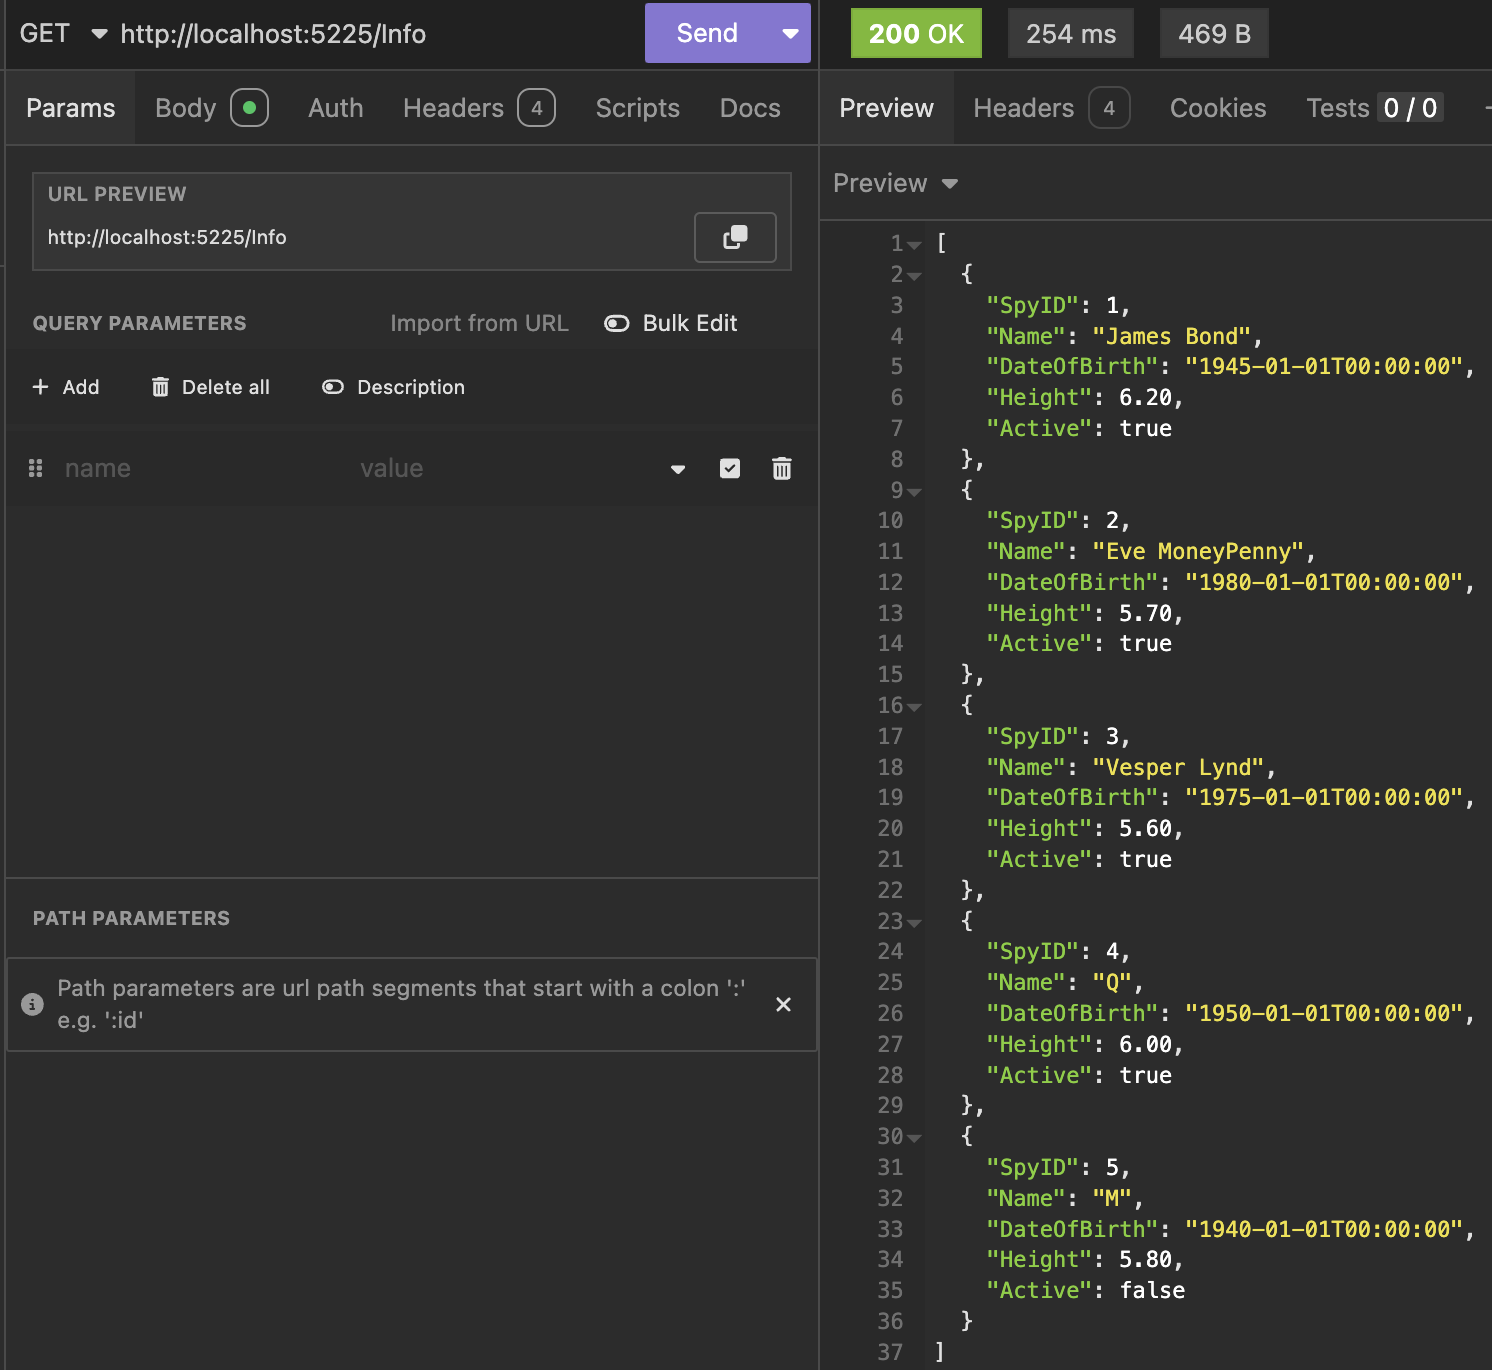This screenshot has height=1370, width=1492.
Task: Click the Delete all trash icon
Action: click(x=161, y=387)
